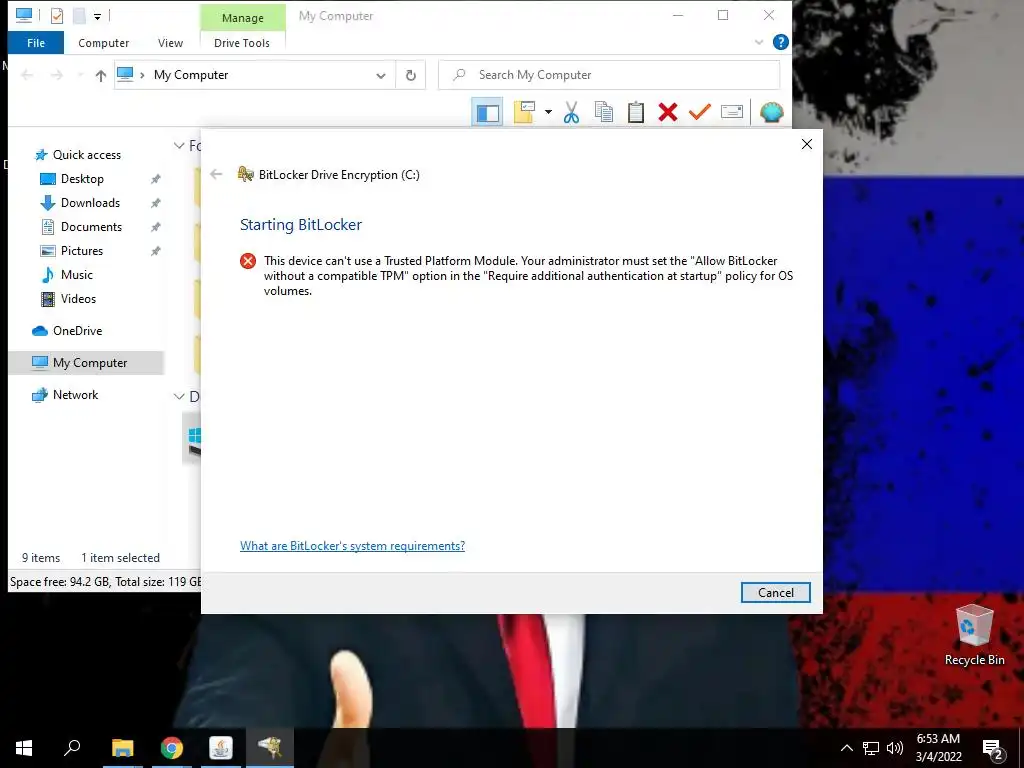Click the network tray icon
The width and height of the screenshot is (1024, 768).
click(x=871, y=748)
